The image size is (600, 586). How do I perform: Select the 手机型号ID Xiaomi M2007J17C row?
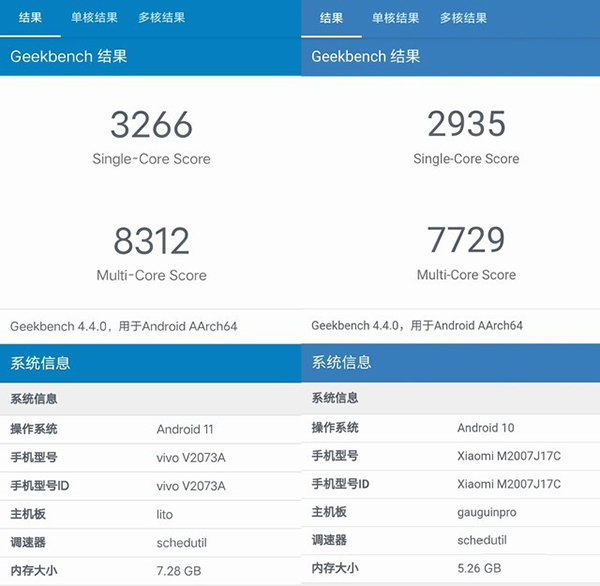tap(450, 484)
